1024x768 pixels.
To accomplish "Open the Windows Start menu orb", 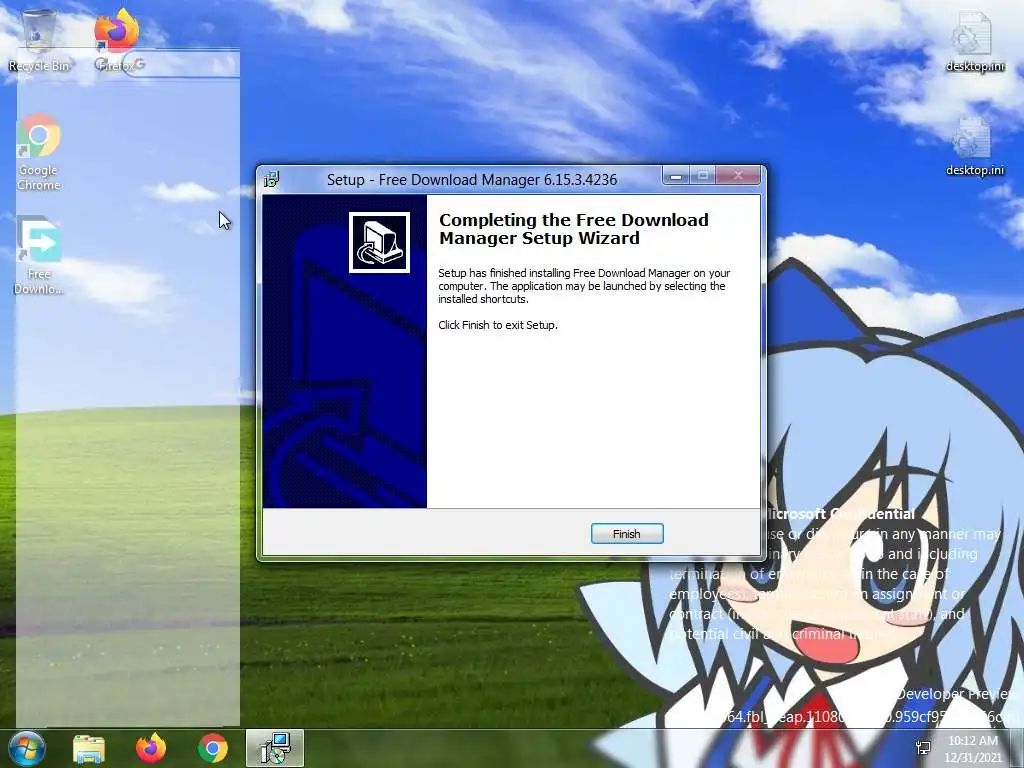I will (26, 748).
